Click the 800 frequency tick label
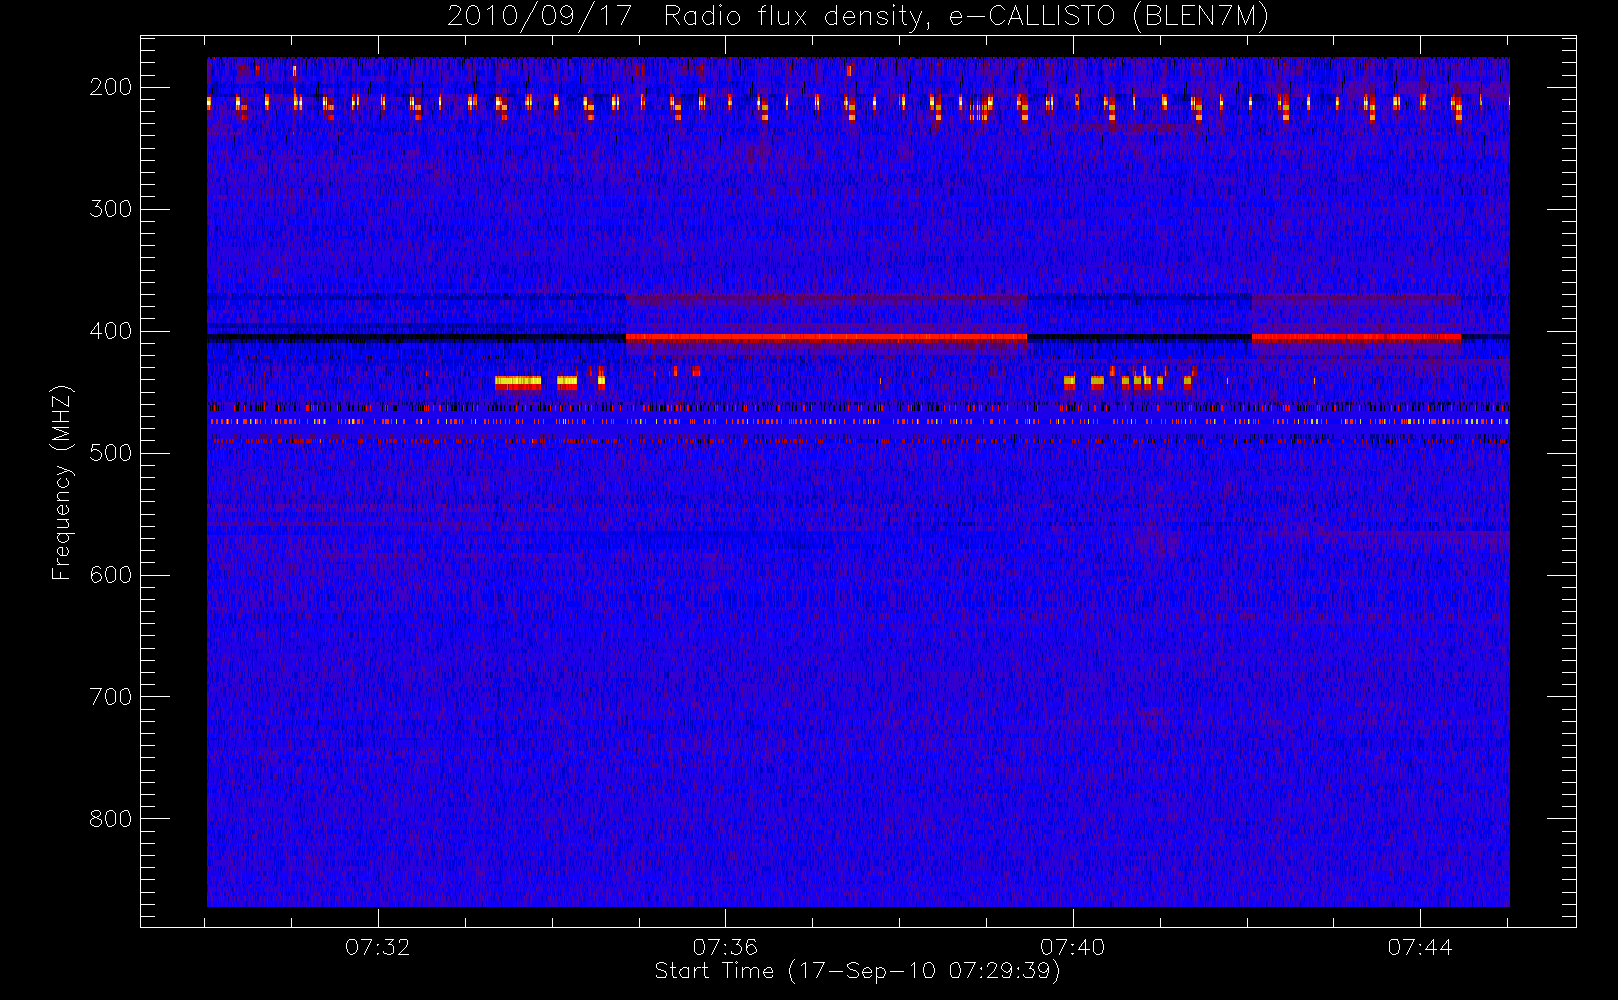1618x1000 pixels. [111, 819]
